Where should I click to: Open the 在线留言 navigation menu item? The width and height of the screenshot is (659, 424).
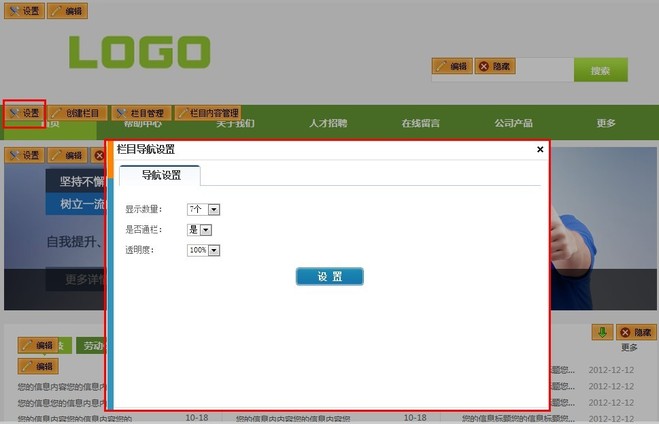(x=420, y=123)
